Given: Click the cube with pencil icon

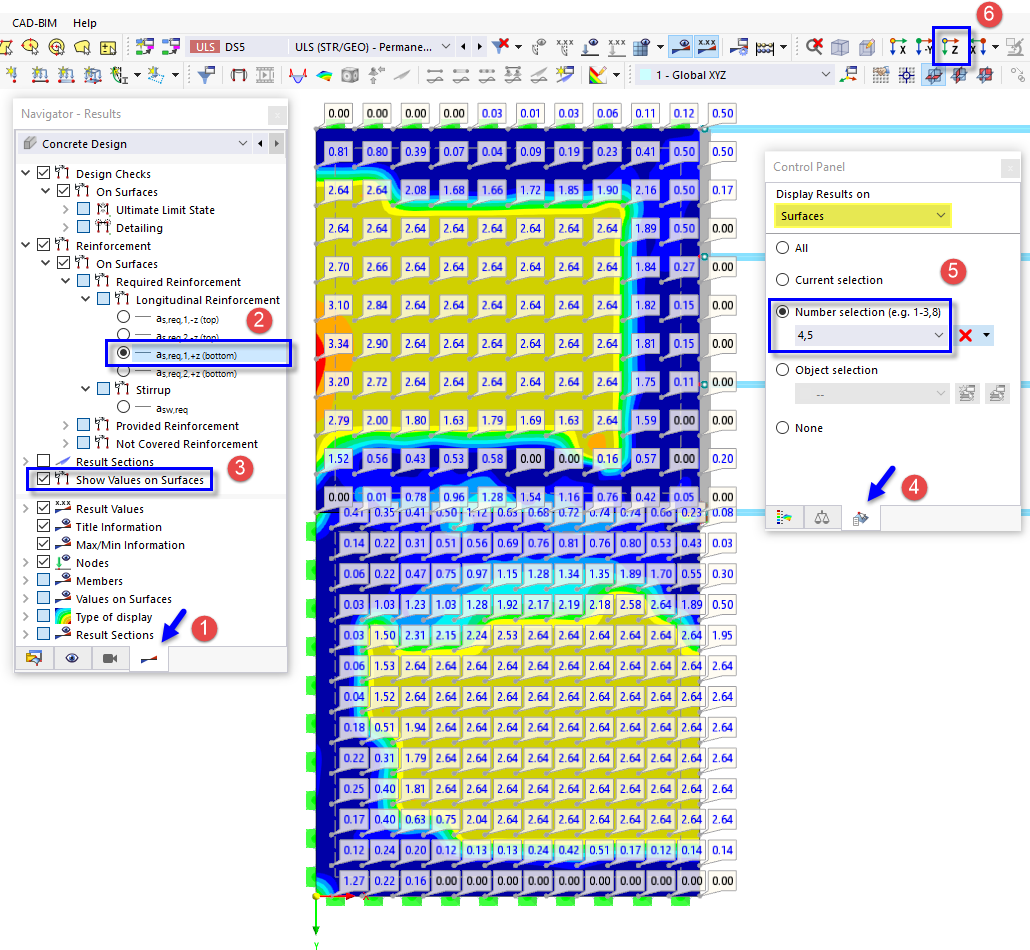Looking at the screenshot, I should point(867,47).
